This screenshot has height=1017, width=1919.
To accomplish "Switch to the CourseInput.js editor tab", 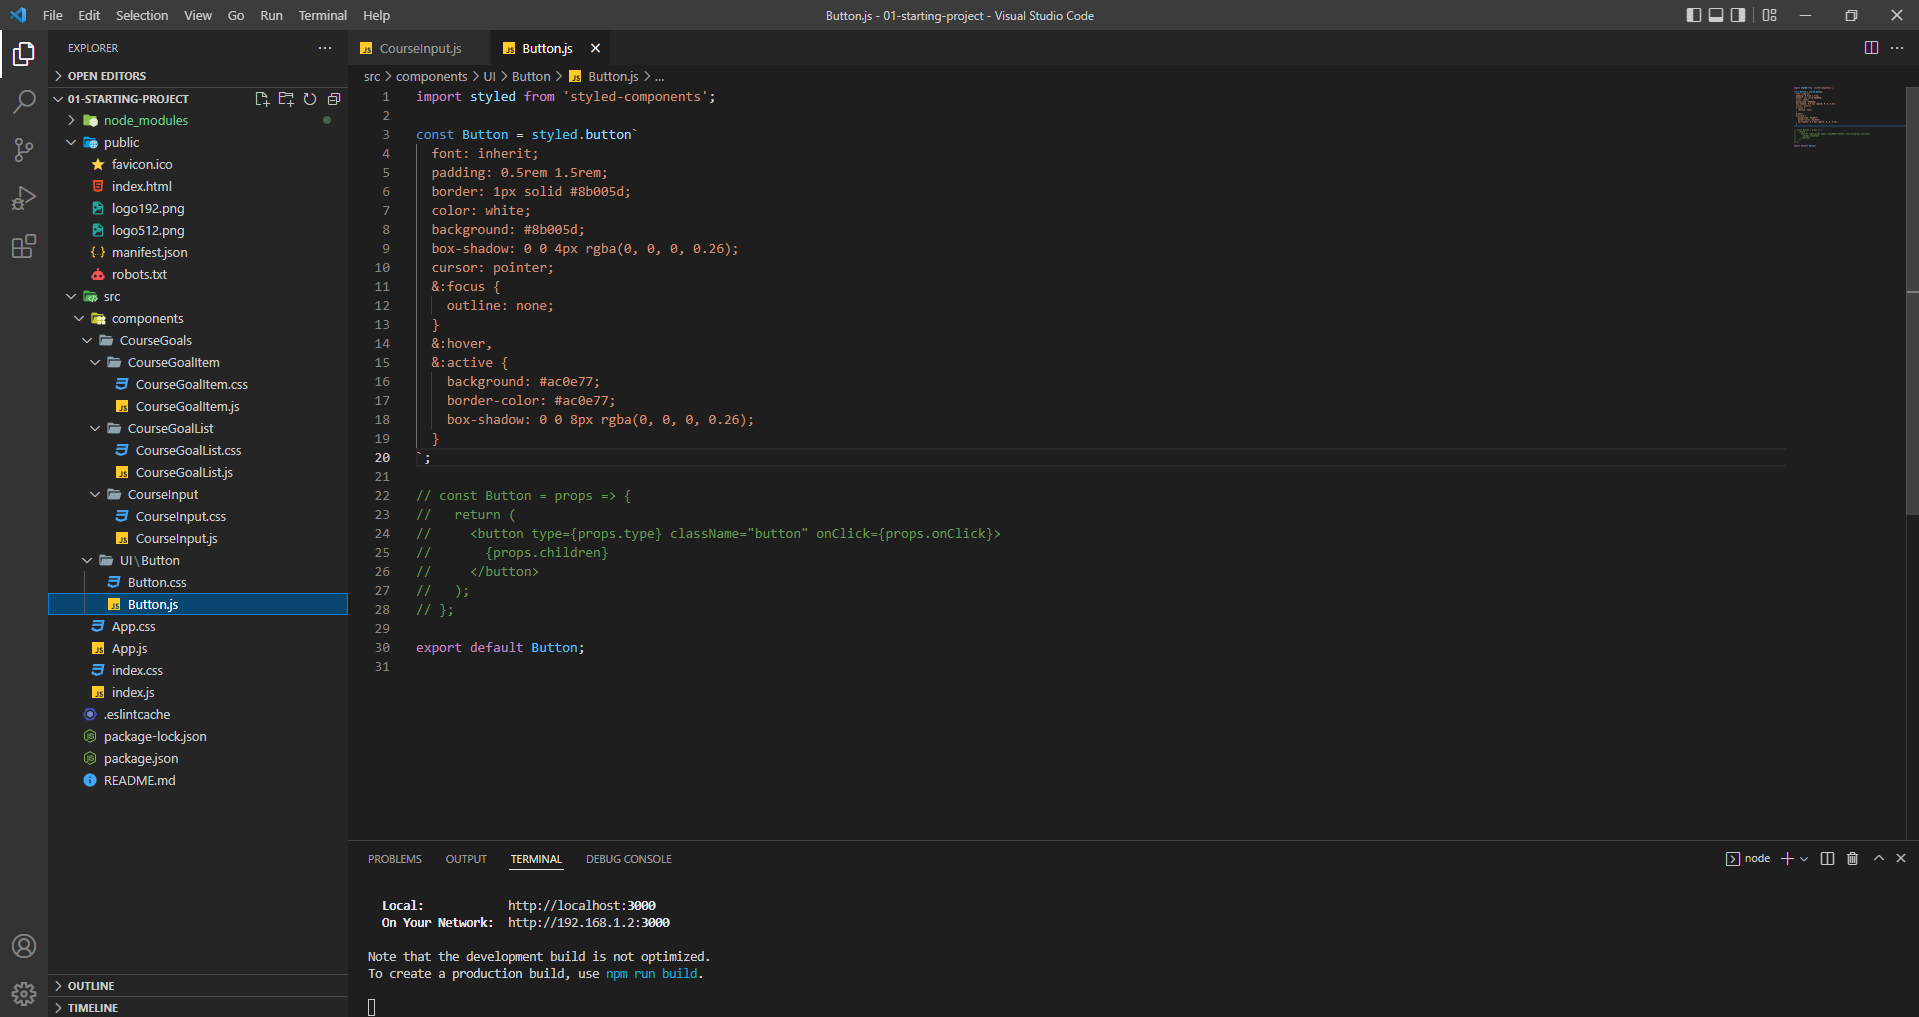I will [x=420, y=48].
